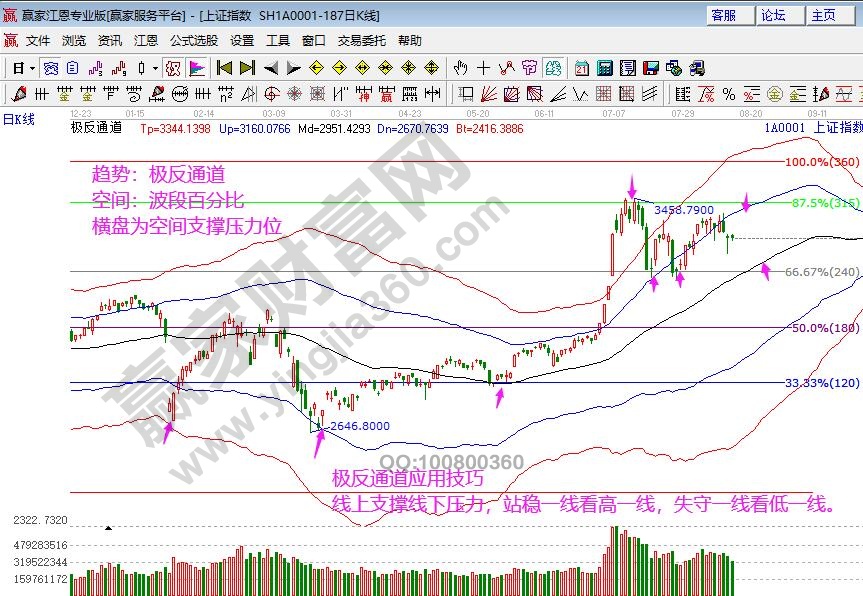
Task: Click the 论坛 button
Action: pyautogui.click(x=773, y=15)
